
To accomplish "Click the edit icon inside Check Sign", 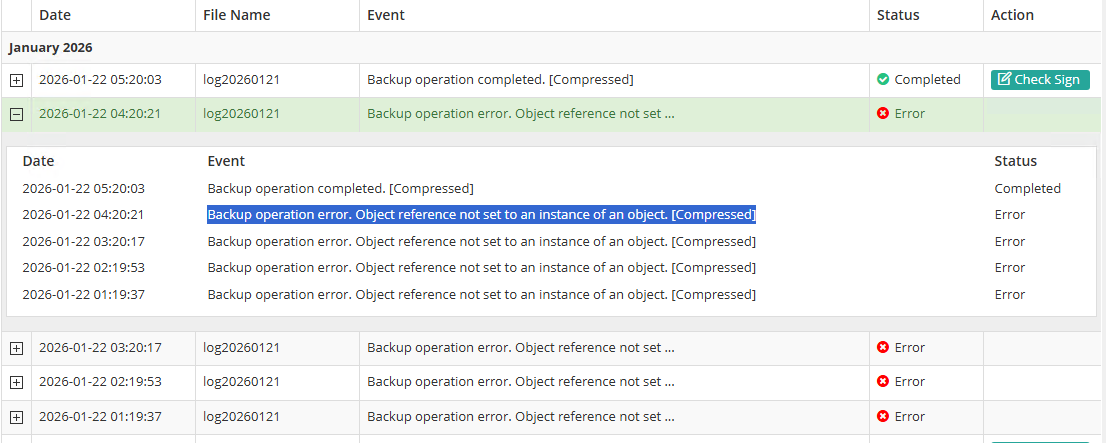I will (x=1004, y=79).
